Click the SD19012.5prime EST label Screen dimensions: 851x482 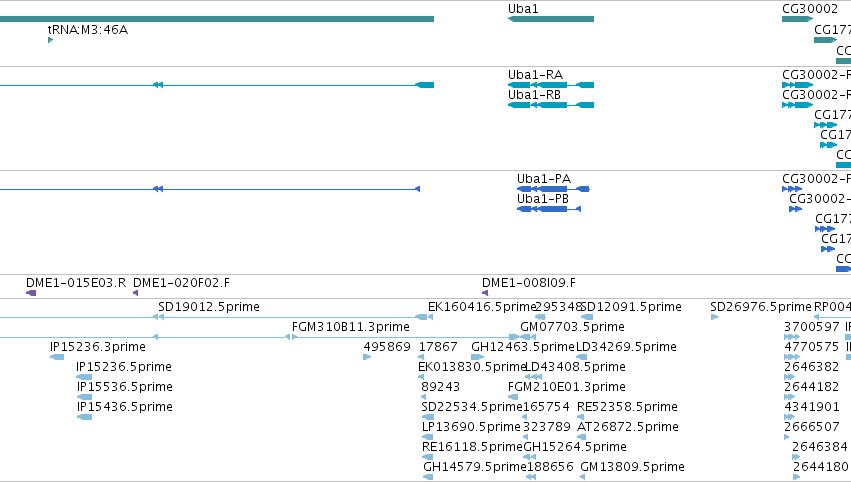[209, 307]
